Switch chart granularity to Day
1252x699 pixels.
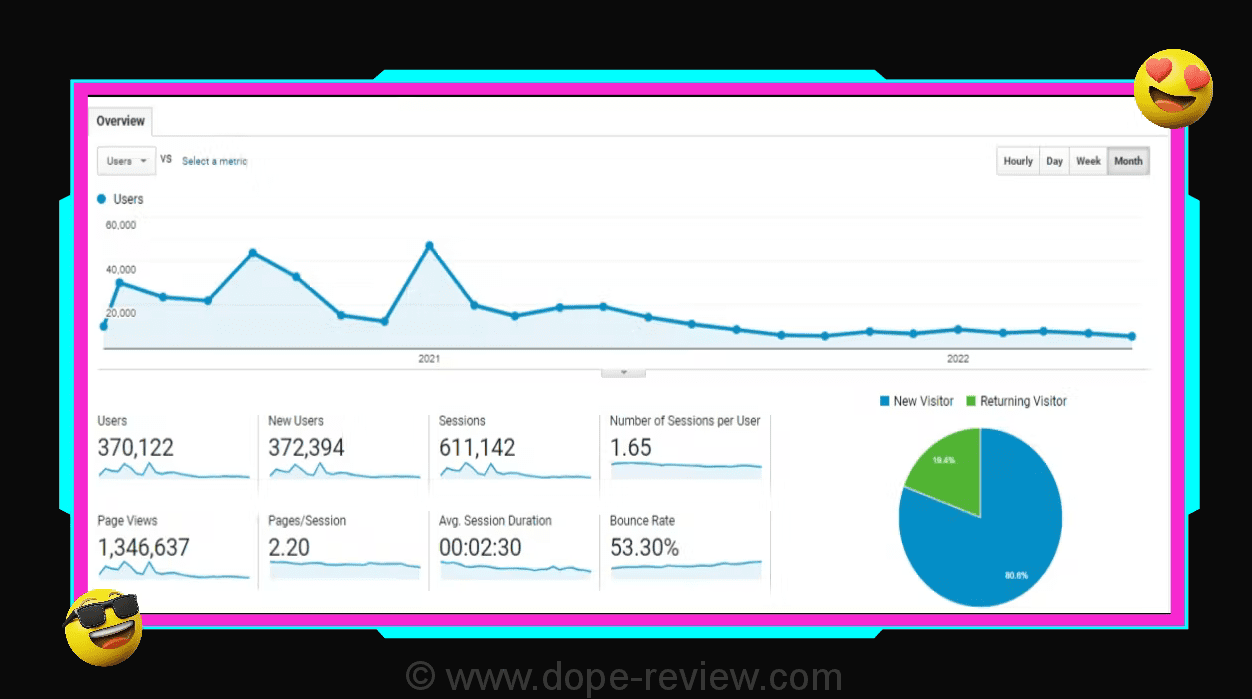click(1054, 161)
